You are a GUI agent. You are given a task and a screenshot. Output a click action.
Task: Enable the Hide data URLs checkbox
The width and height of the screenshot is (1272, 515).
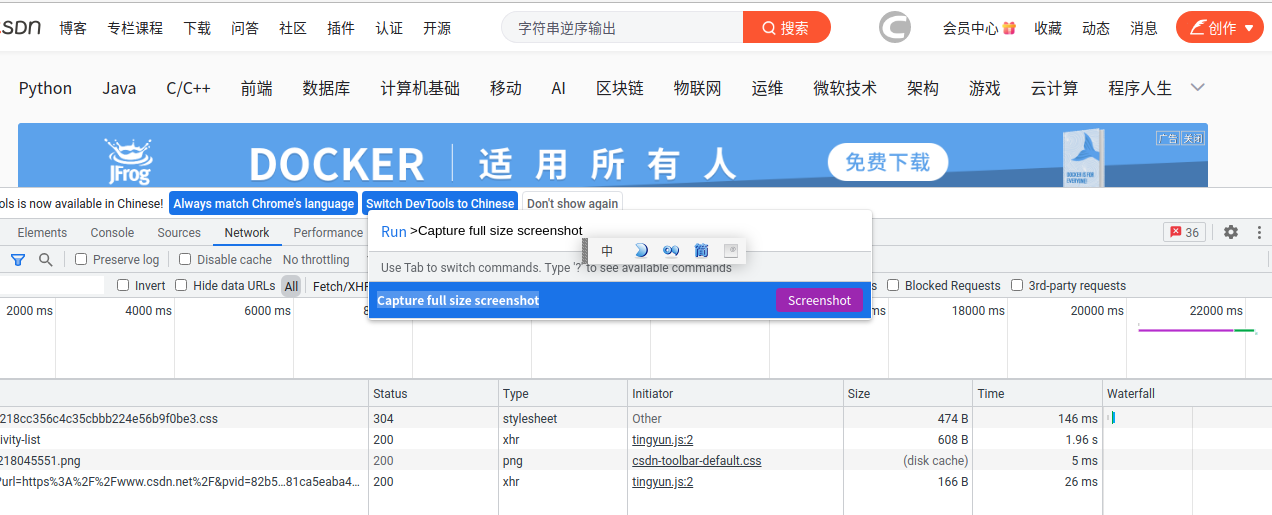coord(181,285)
